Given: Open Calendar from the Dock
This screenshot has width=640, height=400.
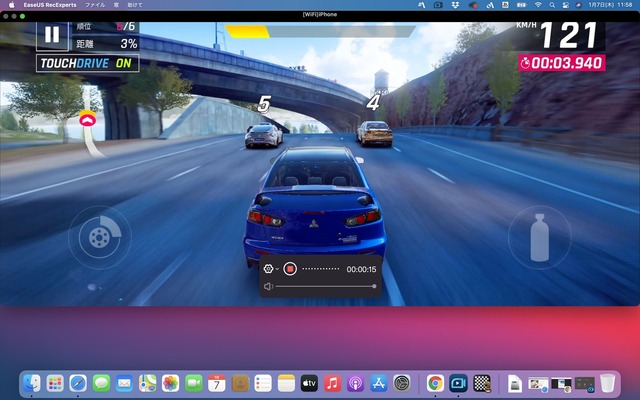Looking at the screenshot, I should tap(217, 383).
